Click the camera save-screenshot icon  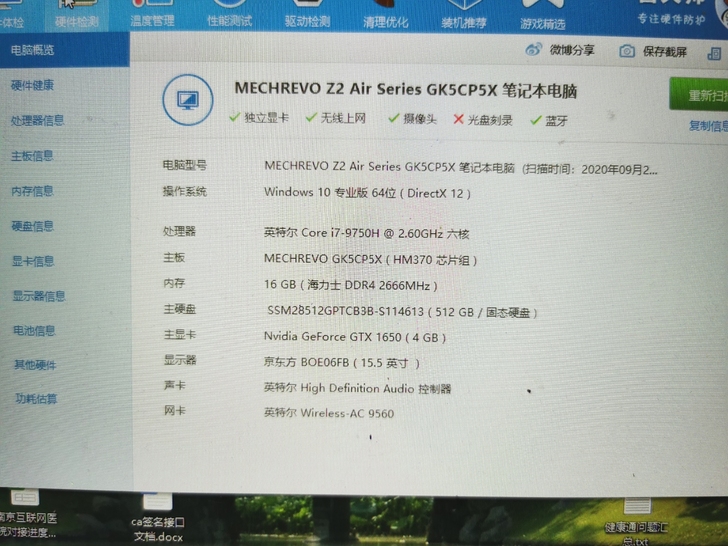click(x=627, y=51)
